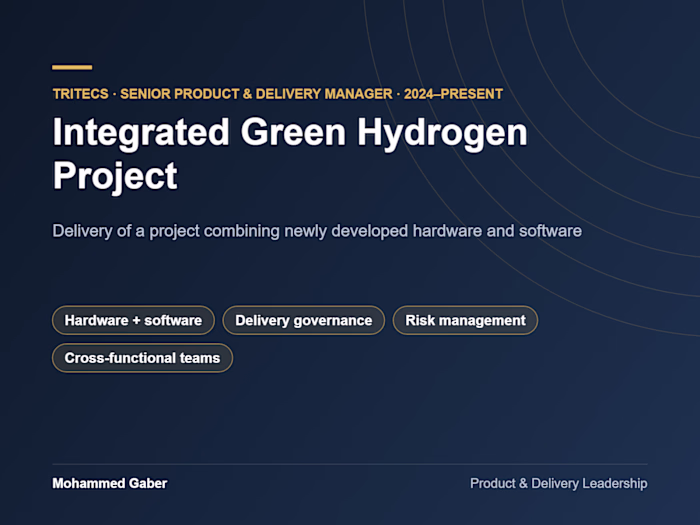Click the 'Integrated Green Hydrogen Project' title
Image resolution: width=700 pixels, height=525 pixels.
point(290,154)
